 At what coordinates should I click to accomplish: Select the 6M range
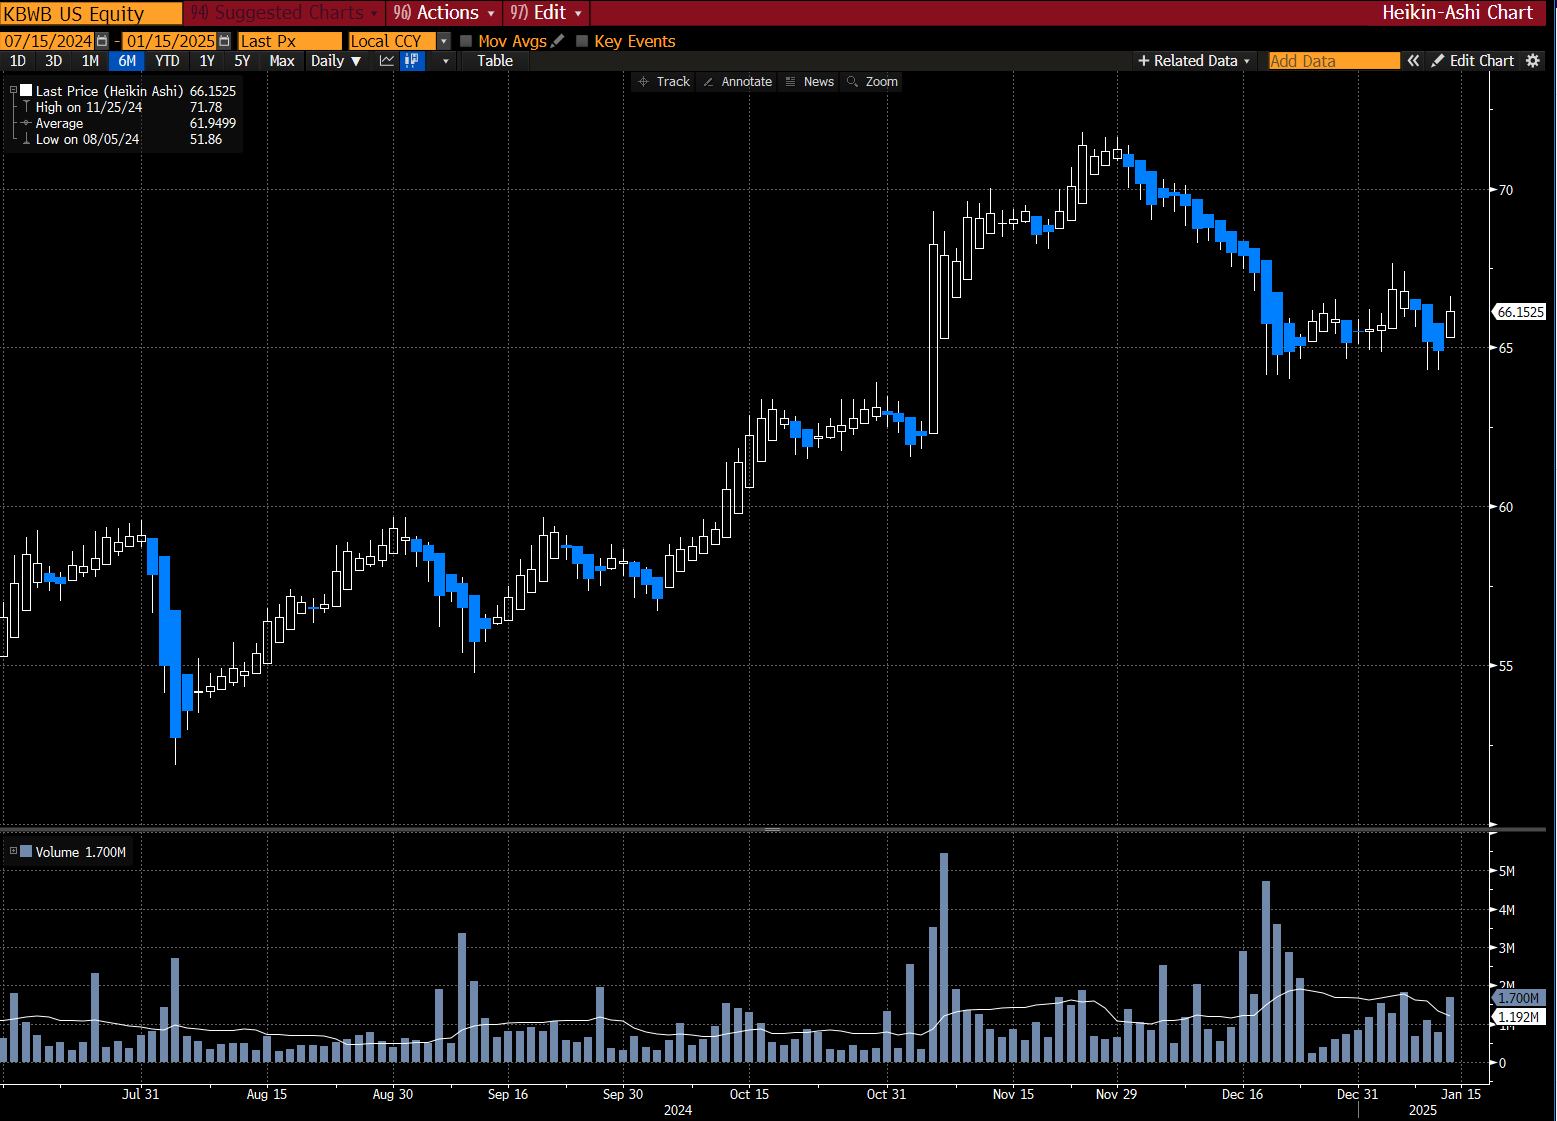click(x=127, y=61)
